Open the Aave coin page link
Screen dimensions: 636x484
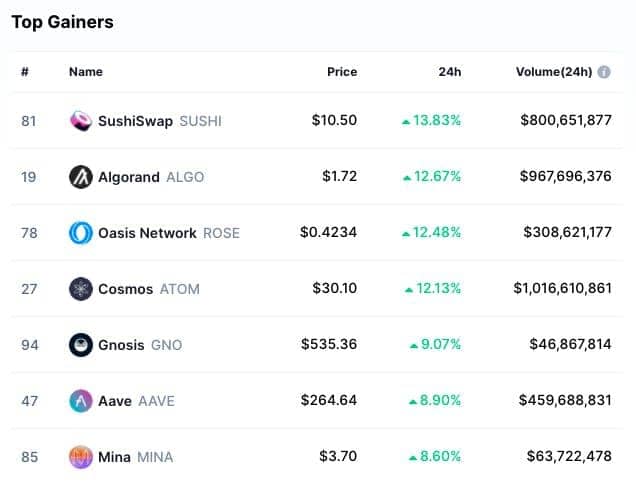(115, 401)
